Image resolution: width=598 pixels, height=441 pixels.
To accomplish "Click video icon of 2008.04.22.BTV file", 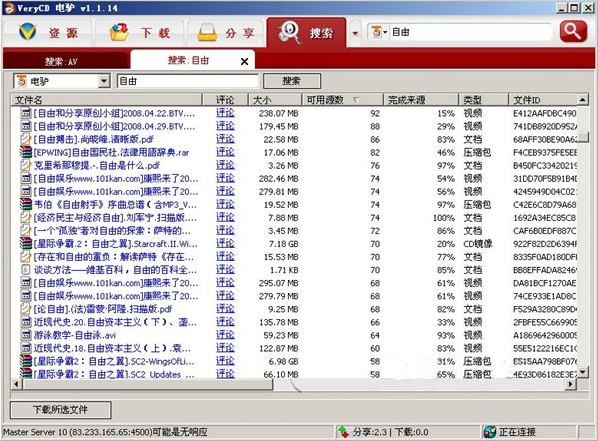I will click(x=26, y=113).
